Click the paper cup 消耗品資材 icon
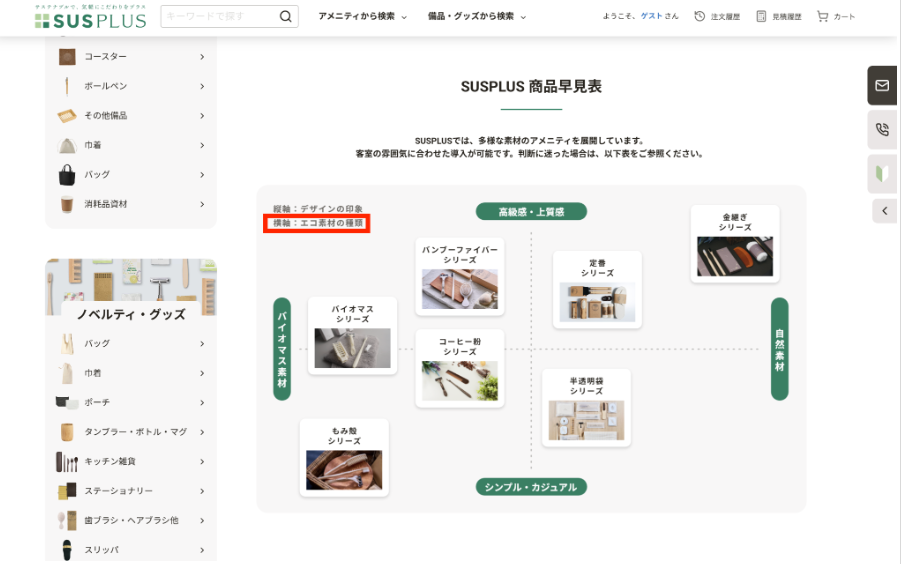The image size is (901, 564). point(67,204)
